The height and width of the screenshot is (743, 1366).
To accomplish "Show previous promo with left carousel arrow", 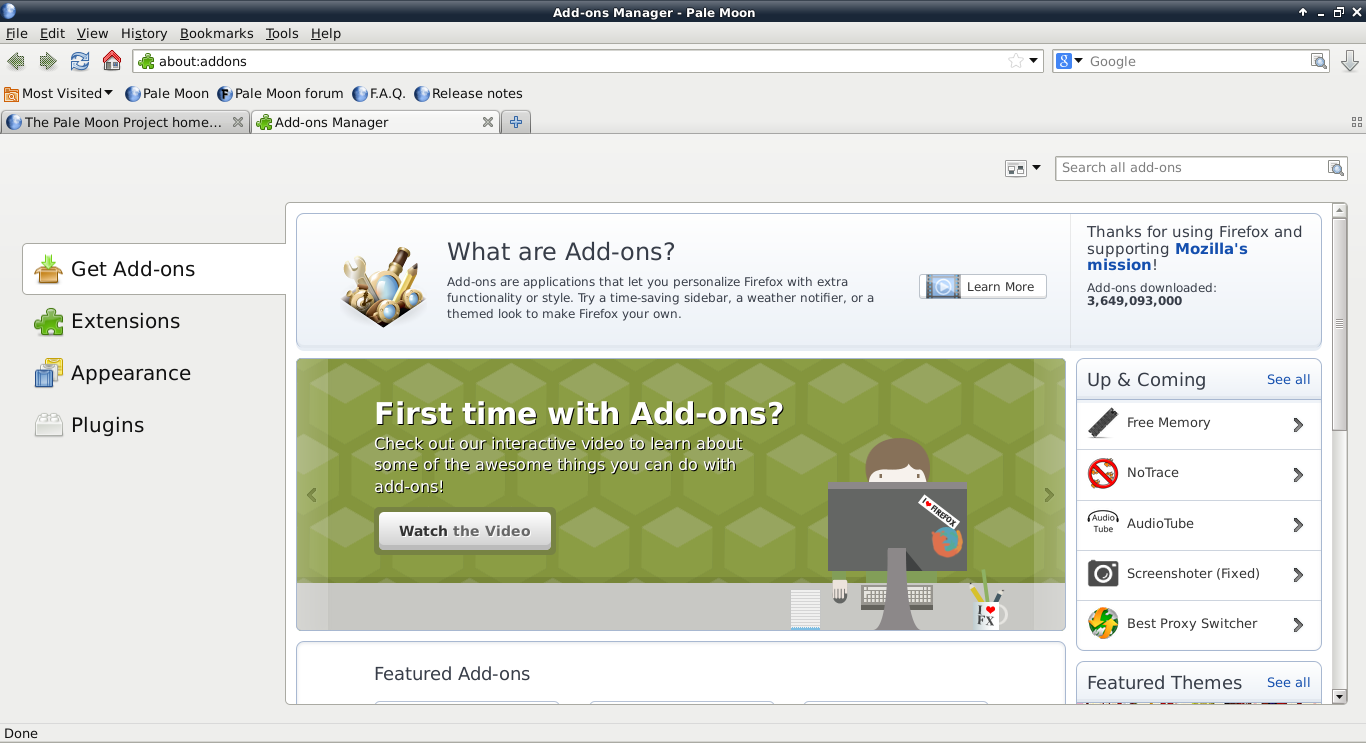I will click(x=312, y=495).
